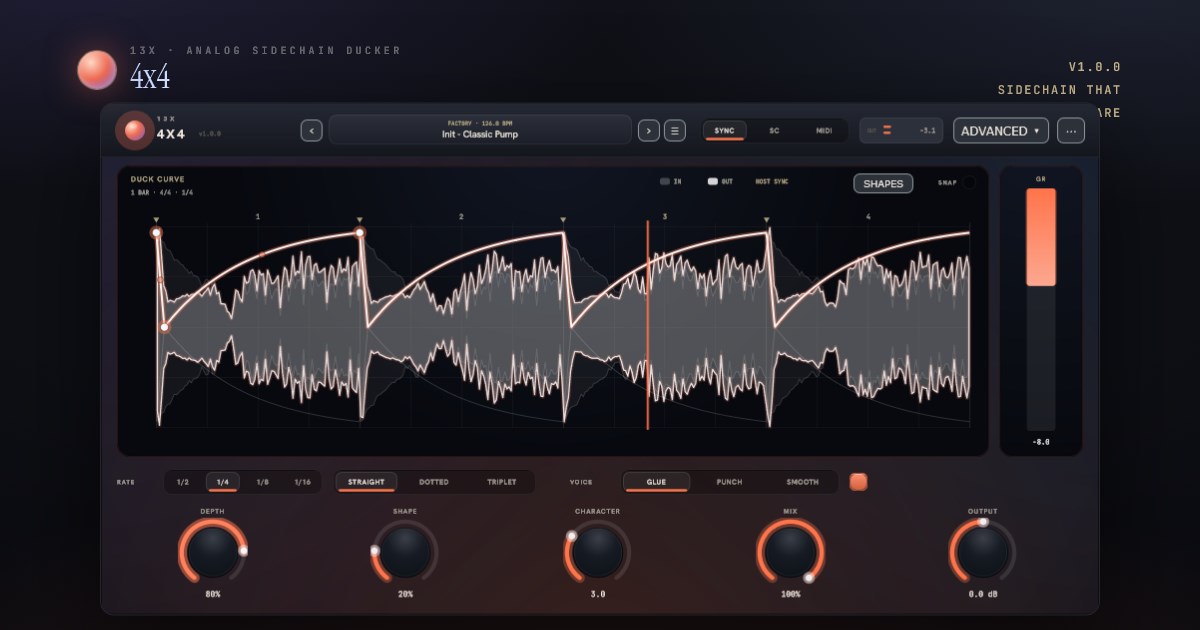The width and height of the screenshot is (1200, 630).
Task: Set rate to 1/4
Action: coord(223,482)
